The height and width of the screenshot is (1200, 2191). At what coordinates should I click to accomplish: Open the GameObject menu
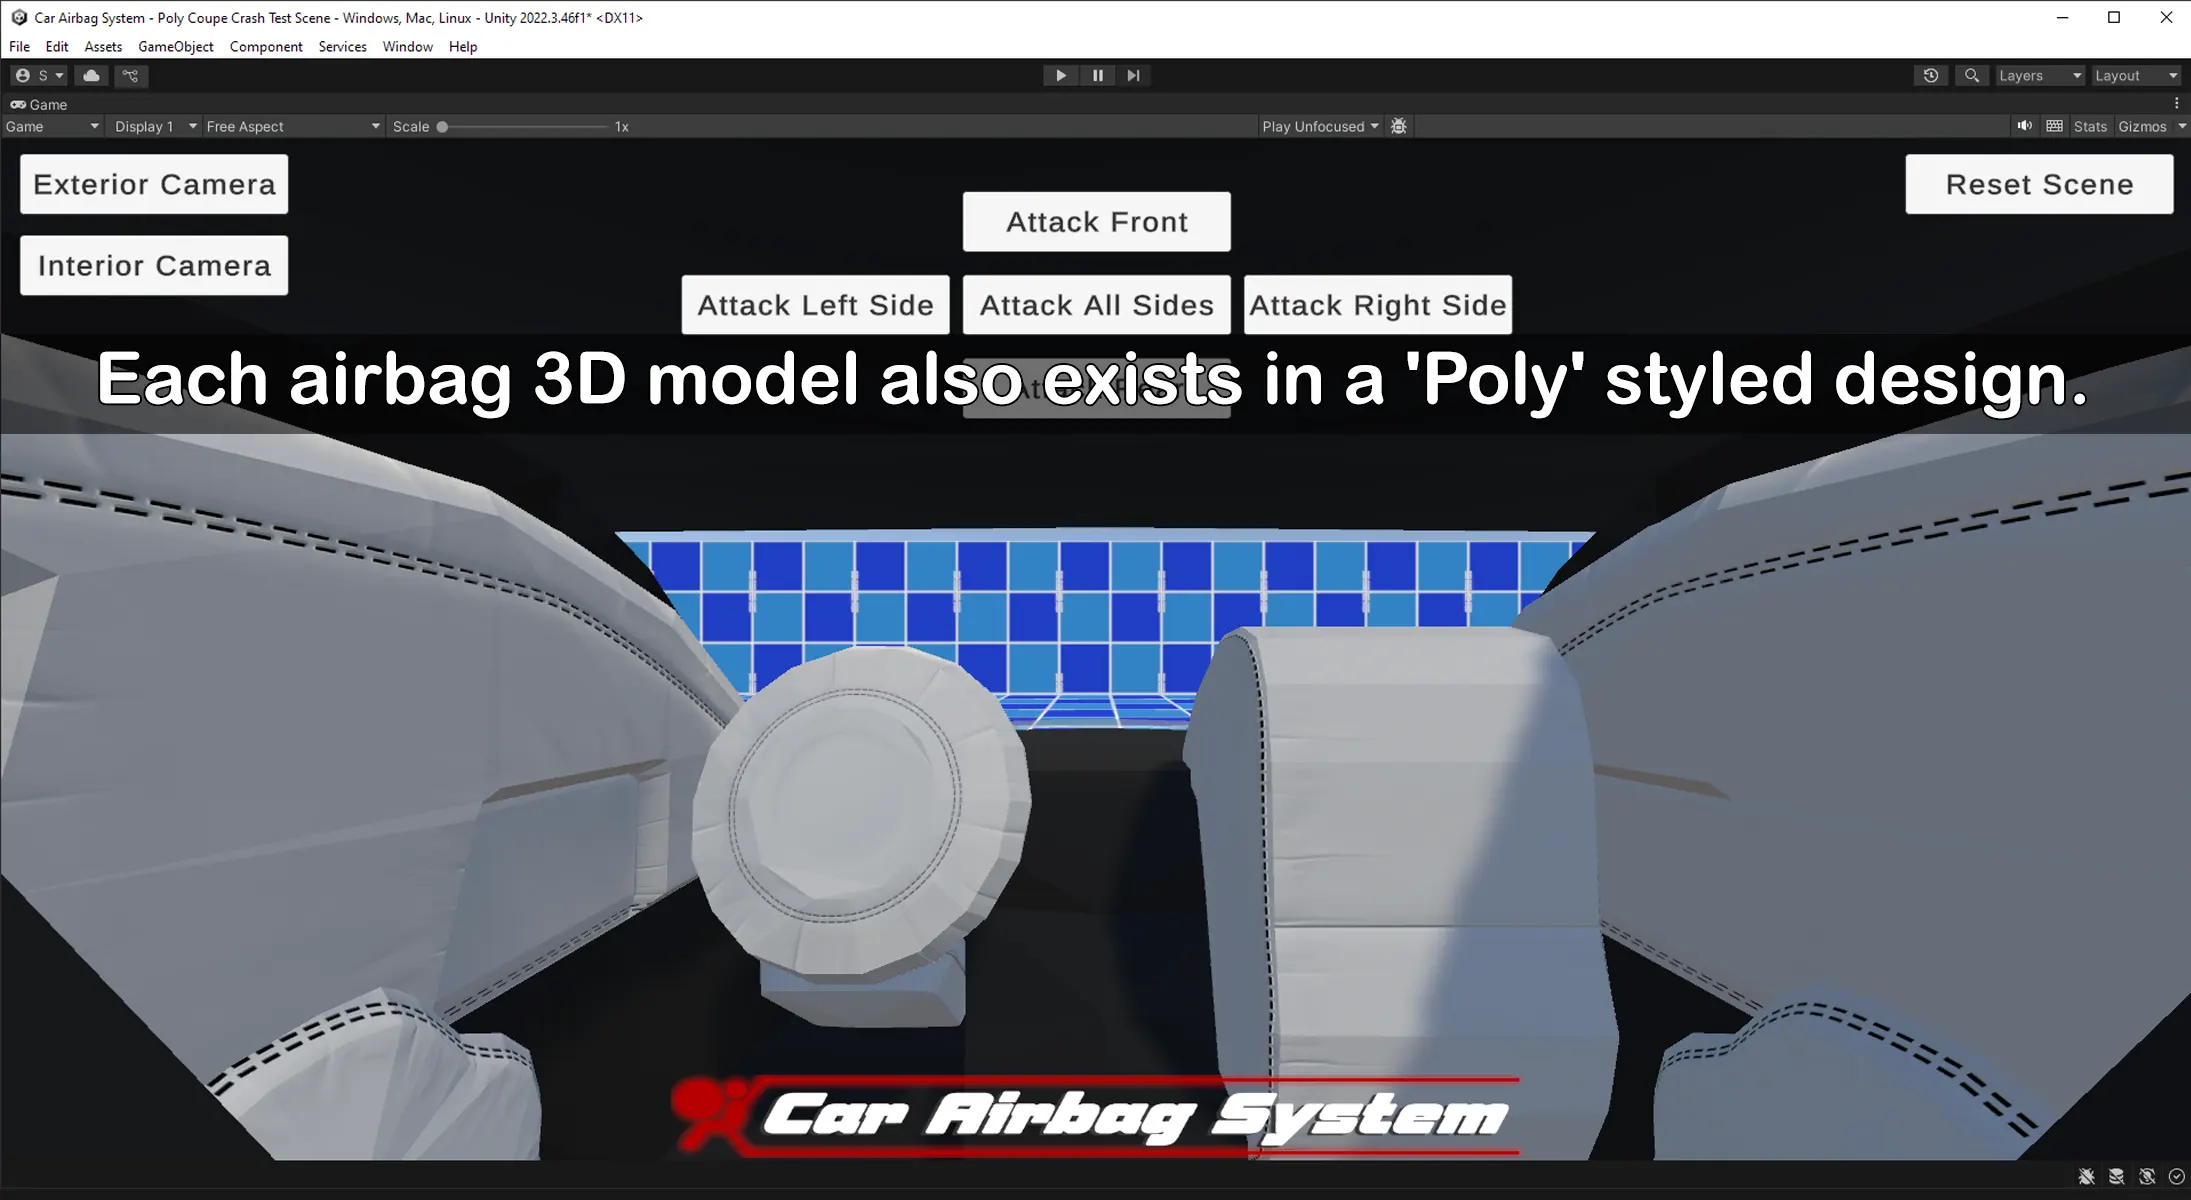pos(175,47)
